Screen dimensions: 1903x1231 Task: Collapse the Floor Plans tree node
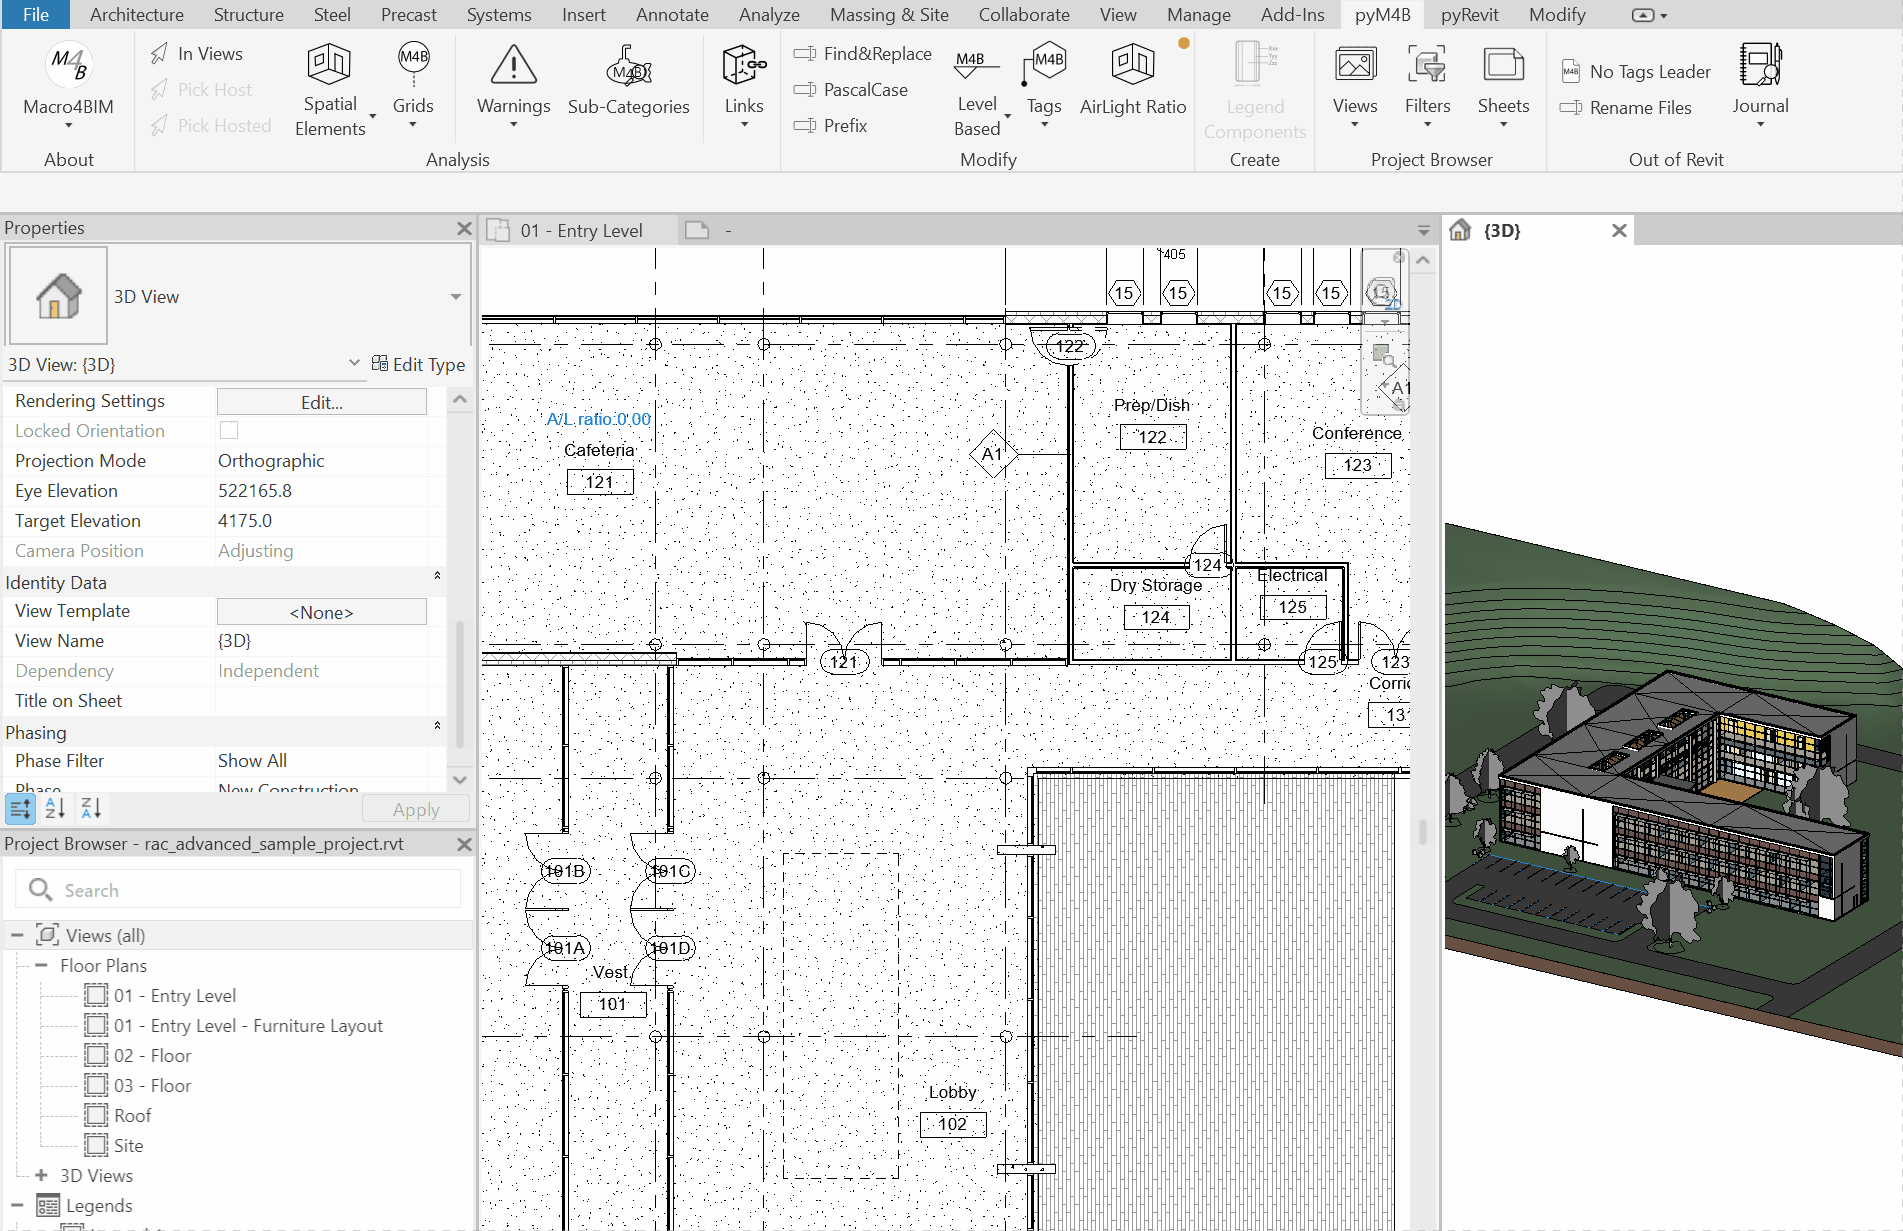41,965
